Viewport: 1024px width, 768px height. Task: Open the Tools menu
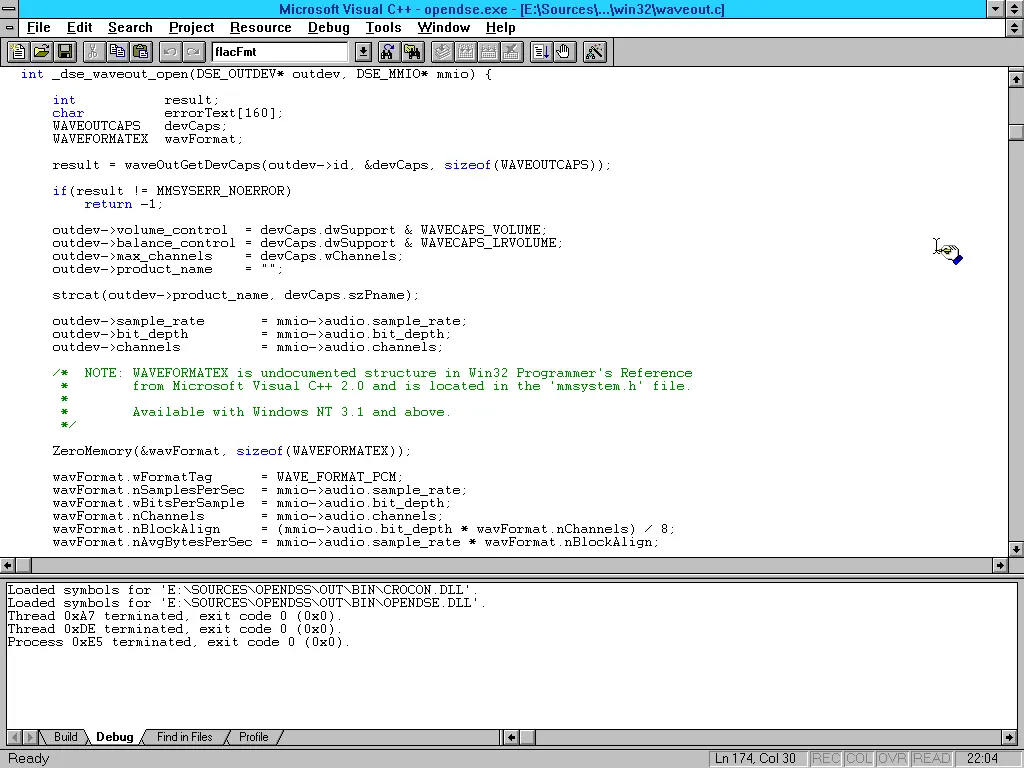click(x=383, y=27)
